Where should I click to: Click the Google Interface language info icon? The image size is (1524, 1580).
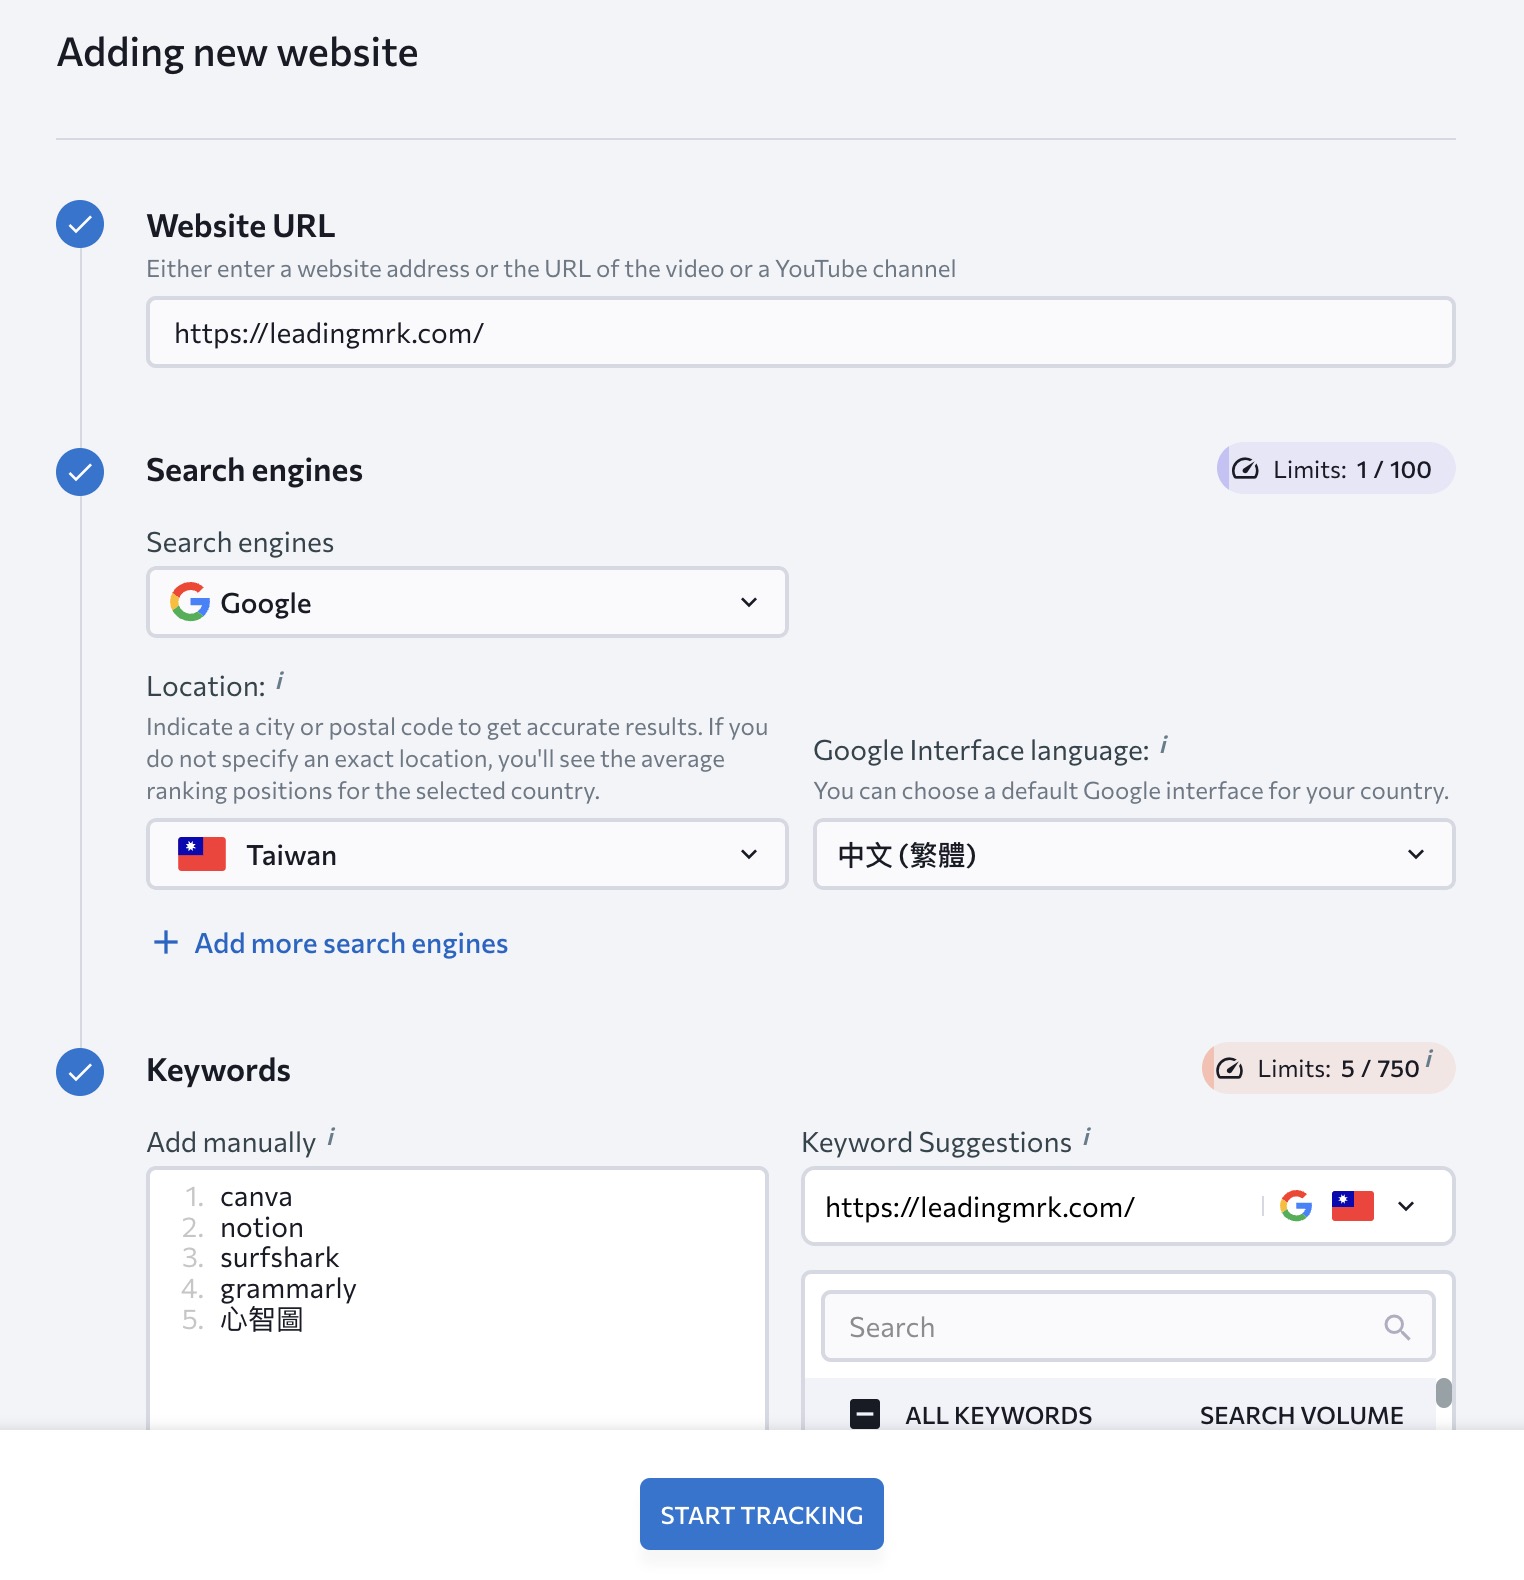(x=1164, y=745)
